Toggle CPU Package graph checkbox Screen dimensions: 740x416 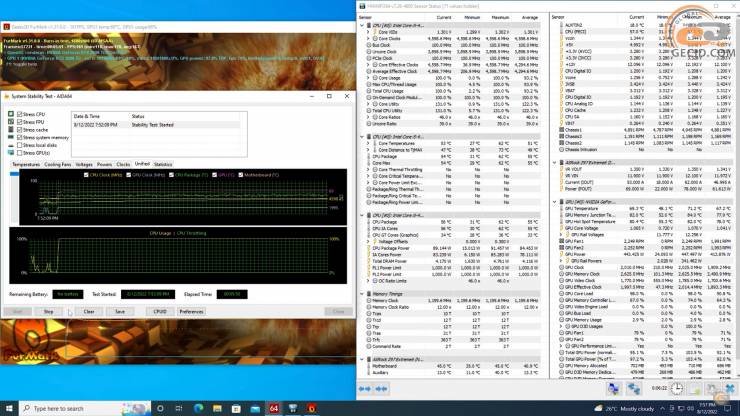(x=171, y=175)
